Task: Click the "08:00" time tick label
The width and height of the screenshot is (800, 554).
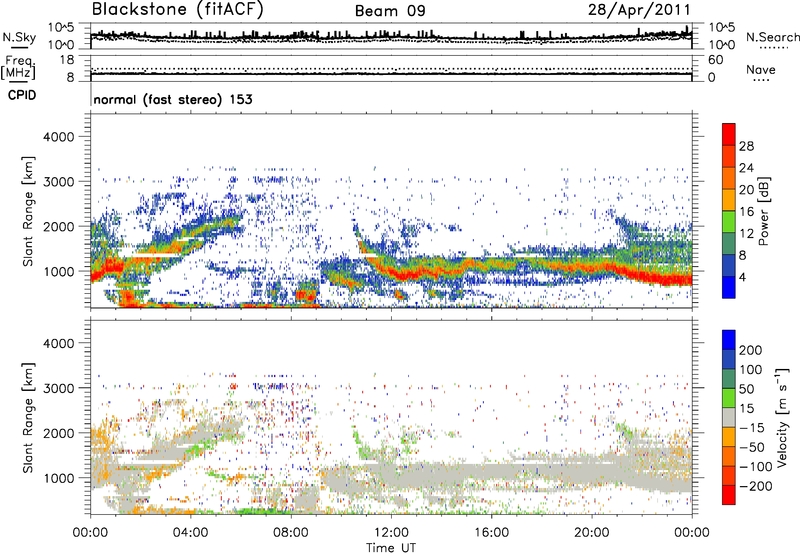Action: tap(290, 533)
